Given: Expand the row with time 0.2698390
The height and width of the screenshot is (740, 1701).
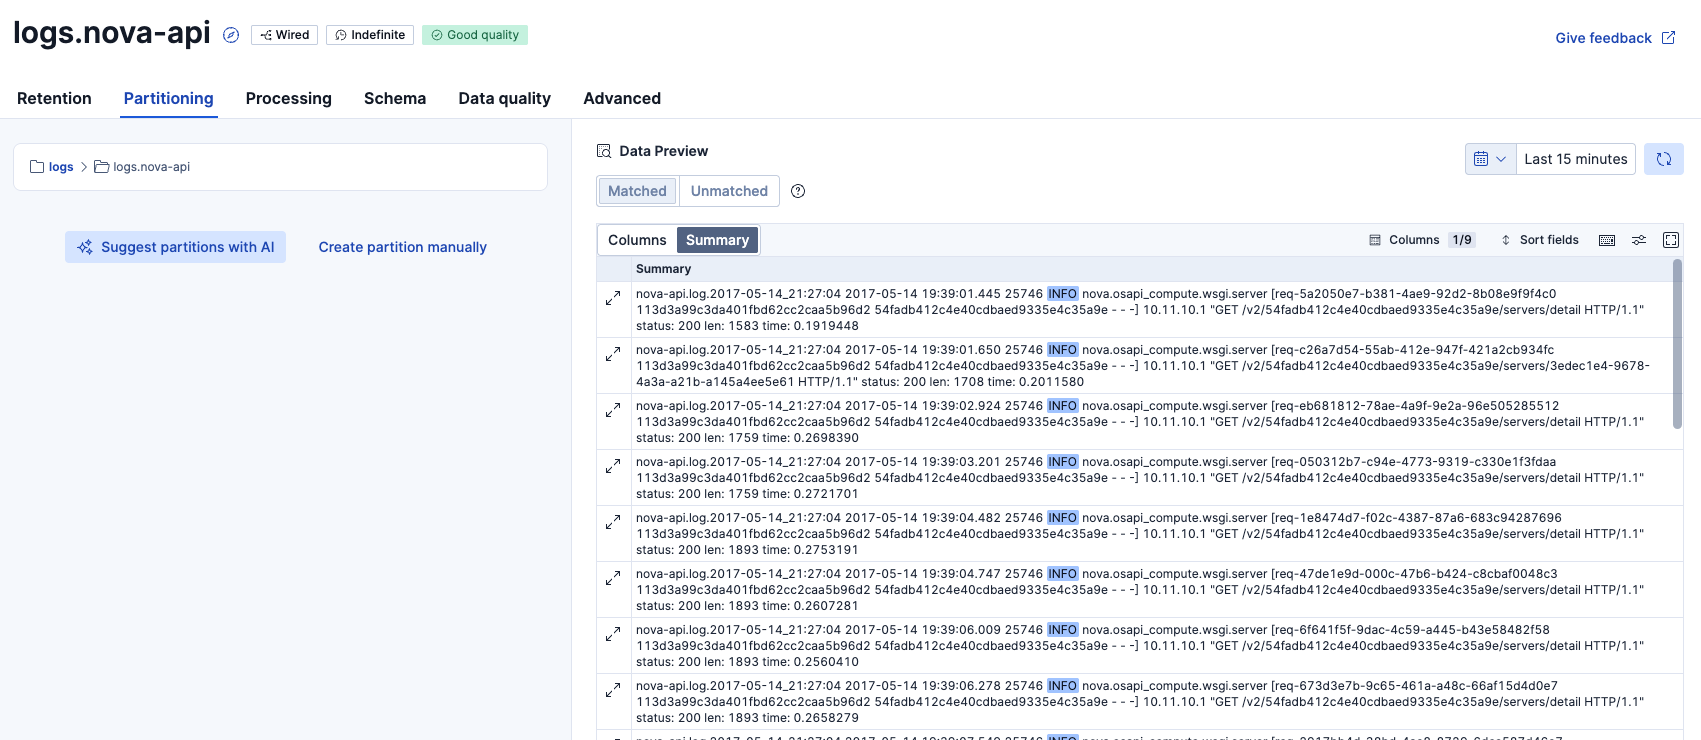Looking at the screenshot, I should coord(613,410).
